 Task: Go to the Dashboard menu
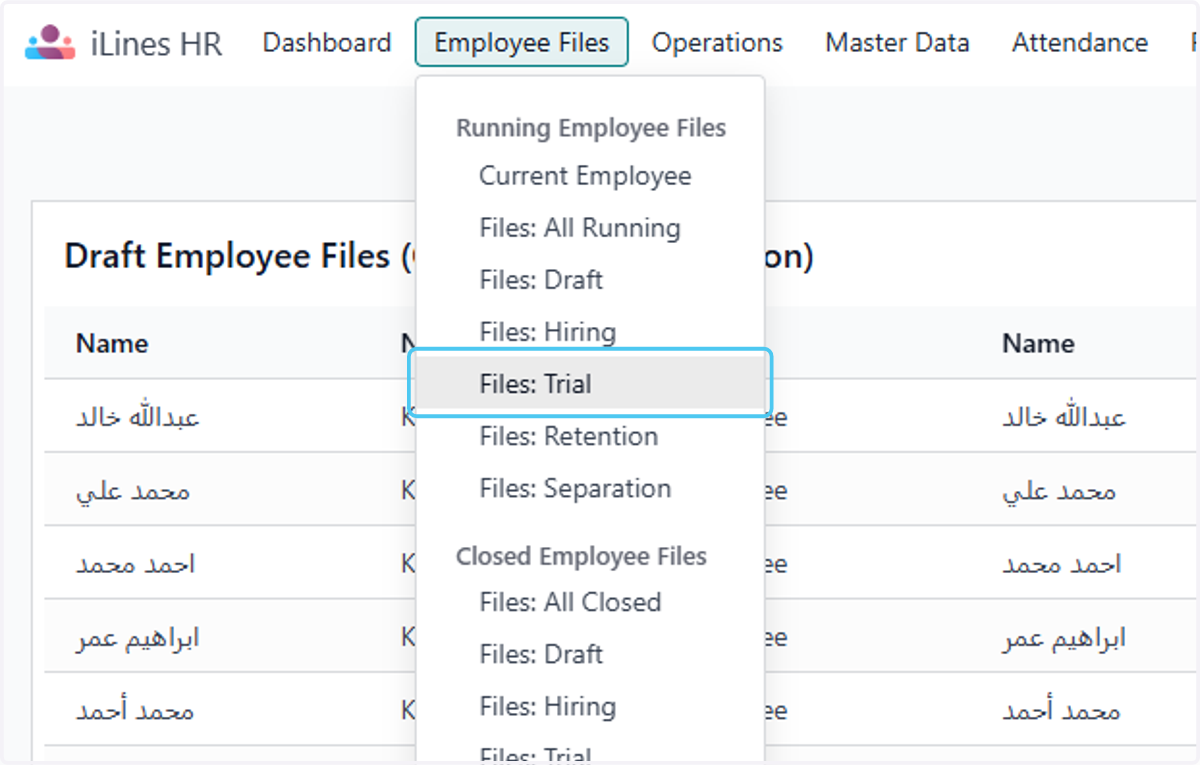pyautogui.click(x=327, y=43)
